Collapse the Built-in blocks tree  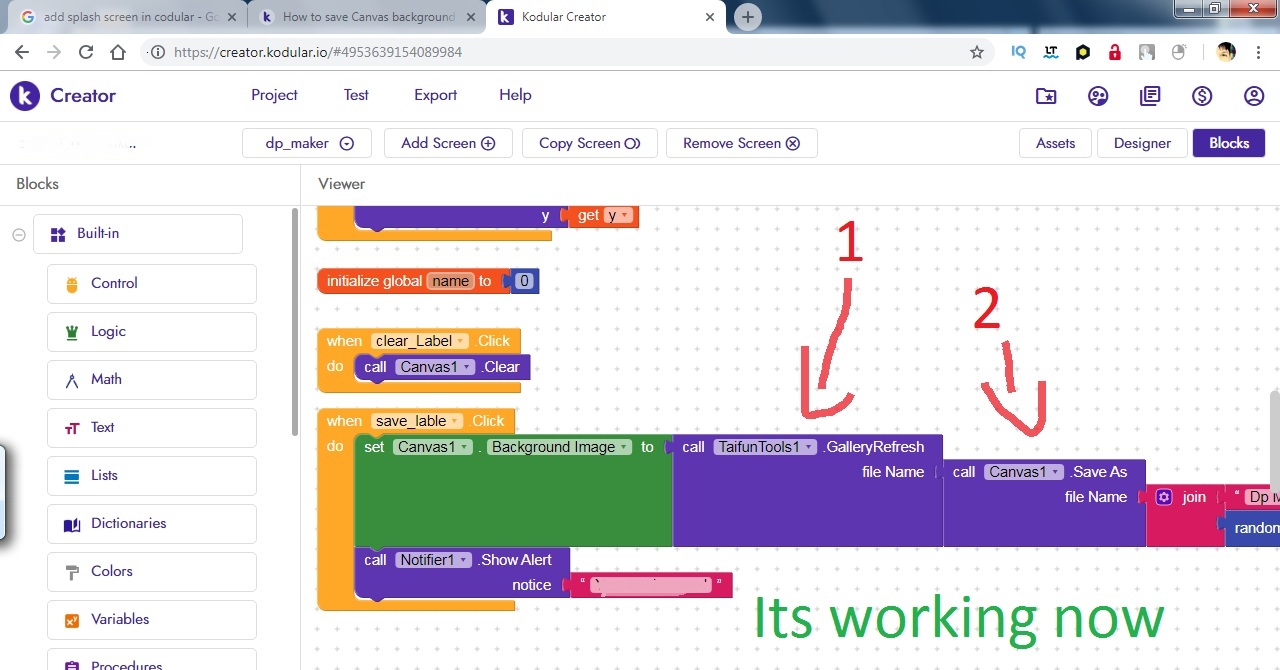[18, 234]
